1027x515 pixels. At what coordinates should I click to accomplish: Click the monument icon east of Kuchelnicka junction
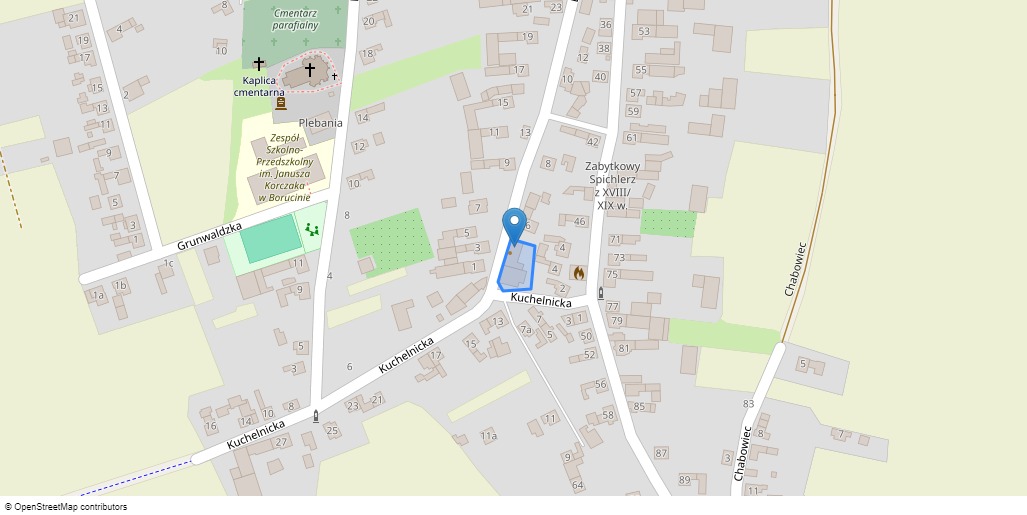(601, 293)
